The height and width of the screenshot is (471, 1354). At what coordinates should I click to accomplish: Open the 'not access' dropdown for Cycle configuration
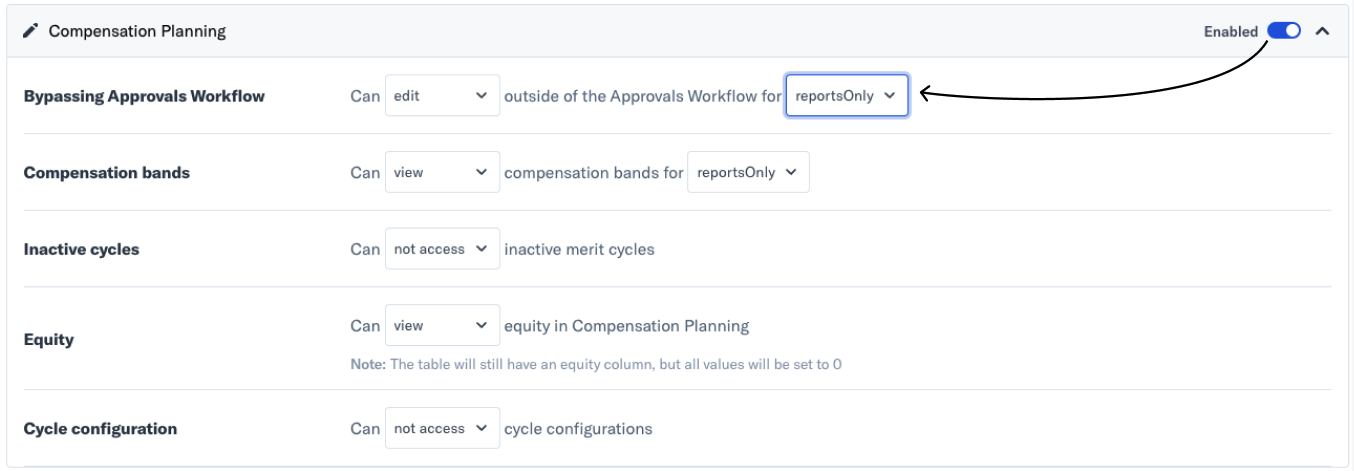click(442, 428)
